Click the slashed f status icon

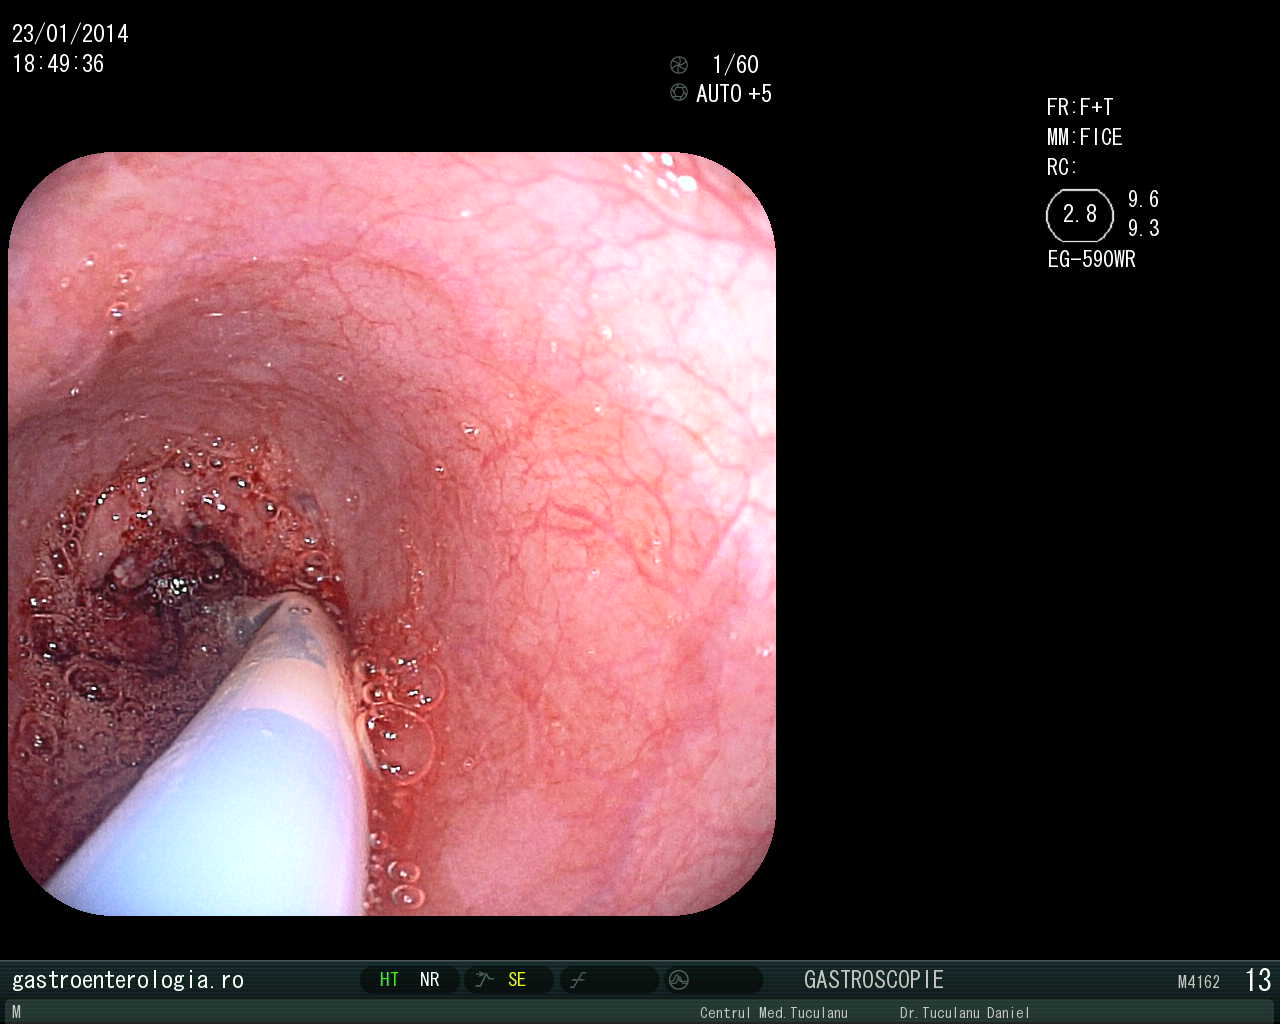pos(578,980)
